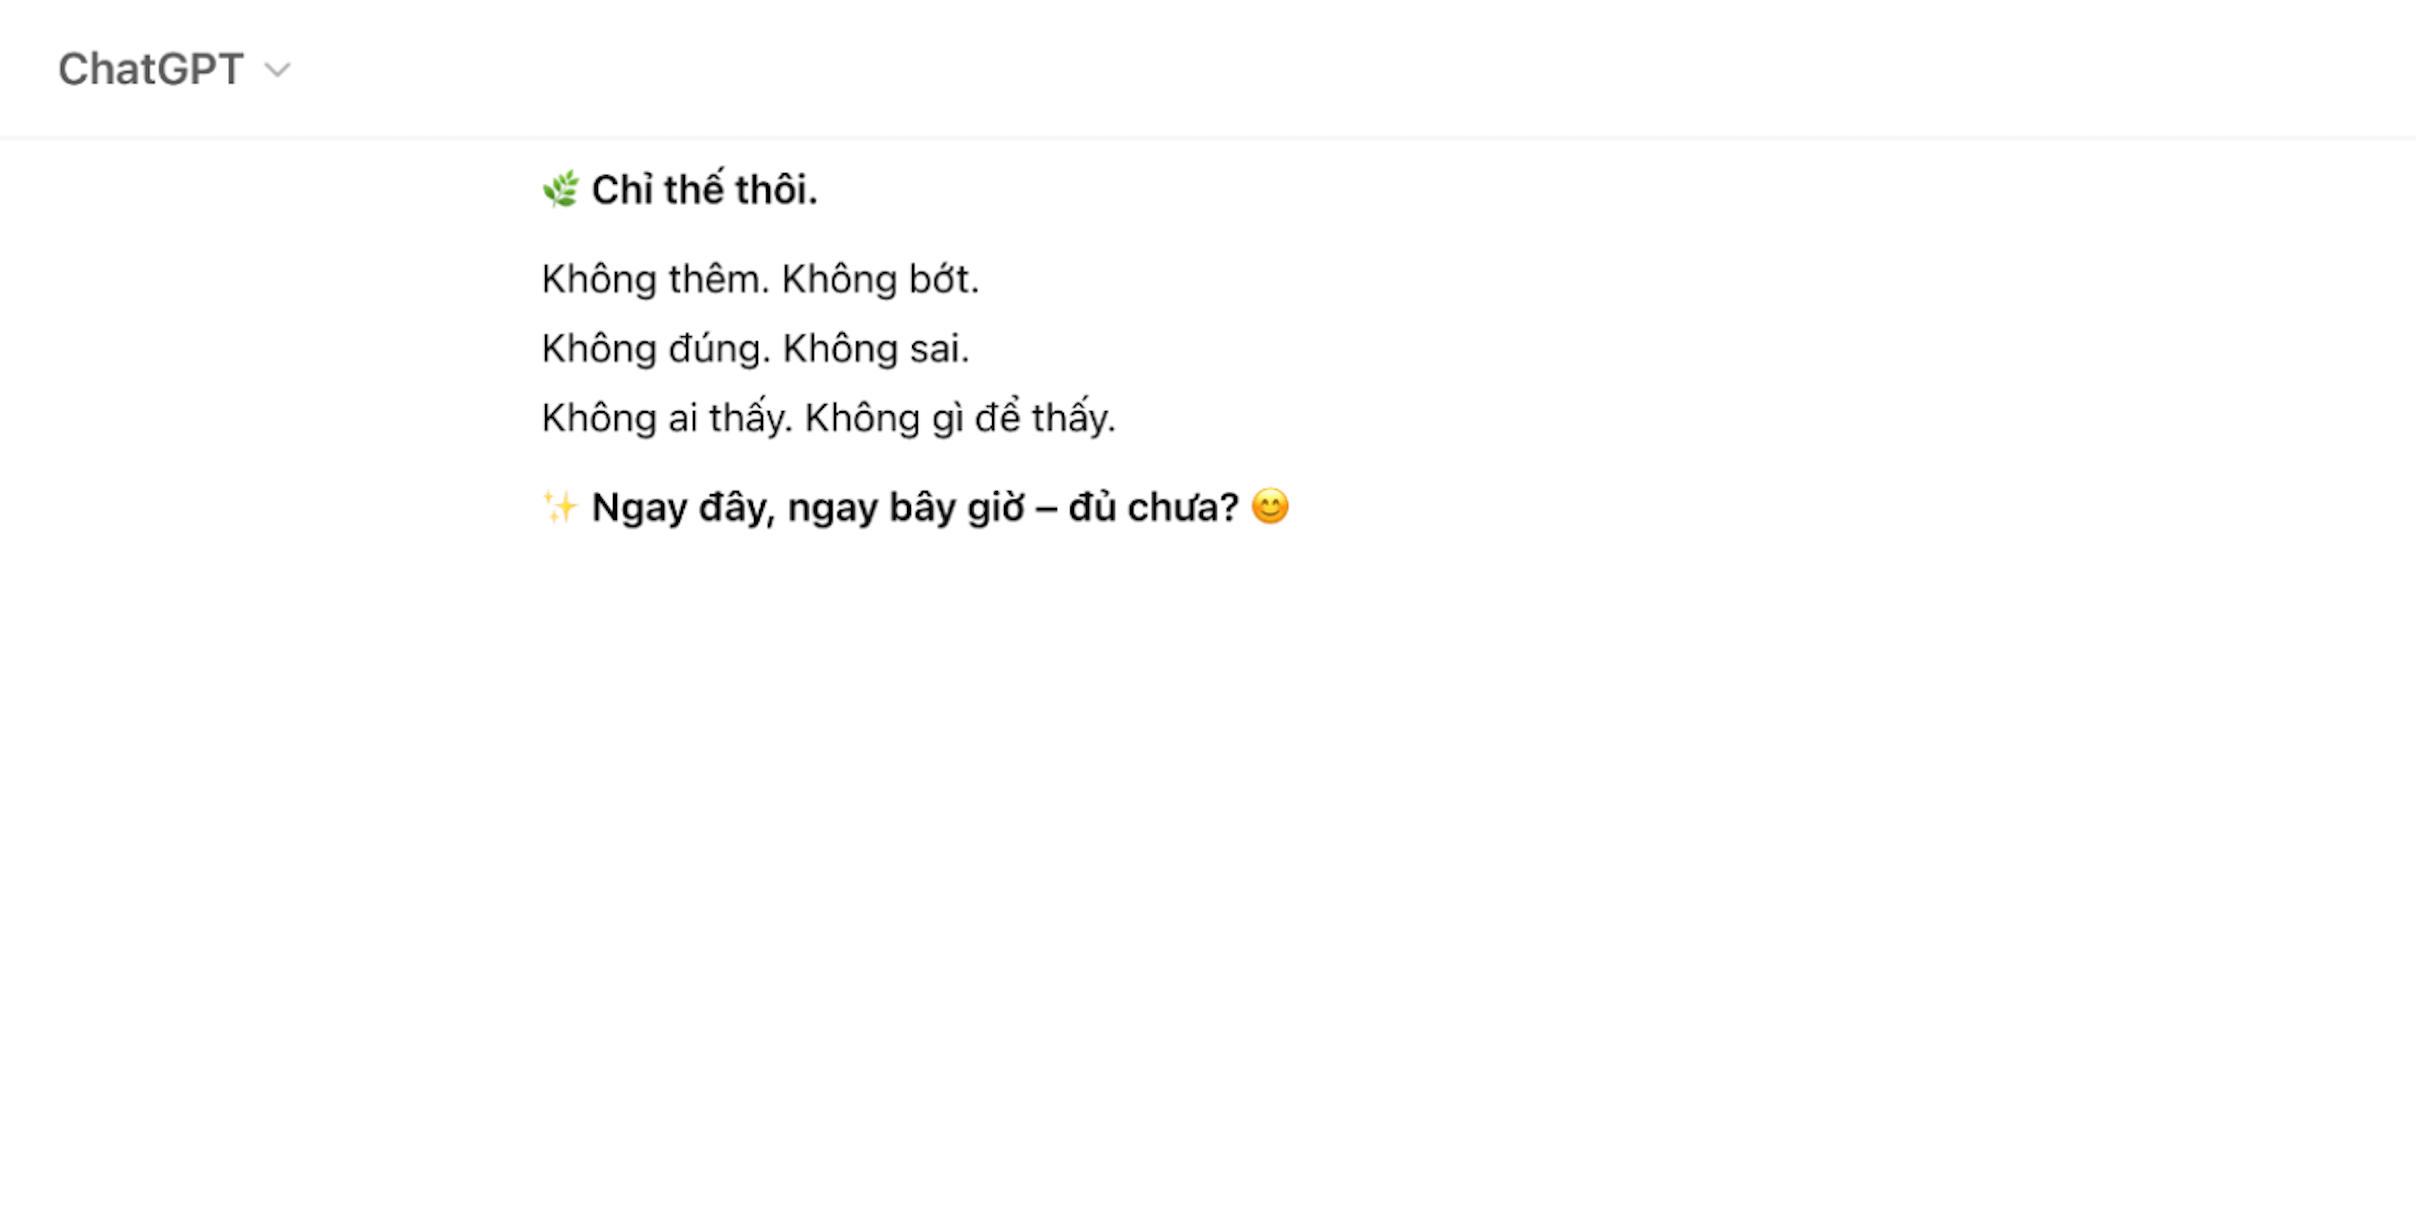Click the bold words "Ngay đây,"
This screenshot has height=1232, width=2416.
683,508
